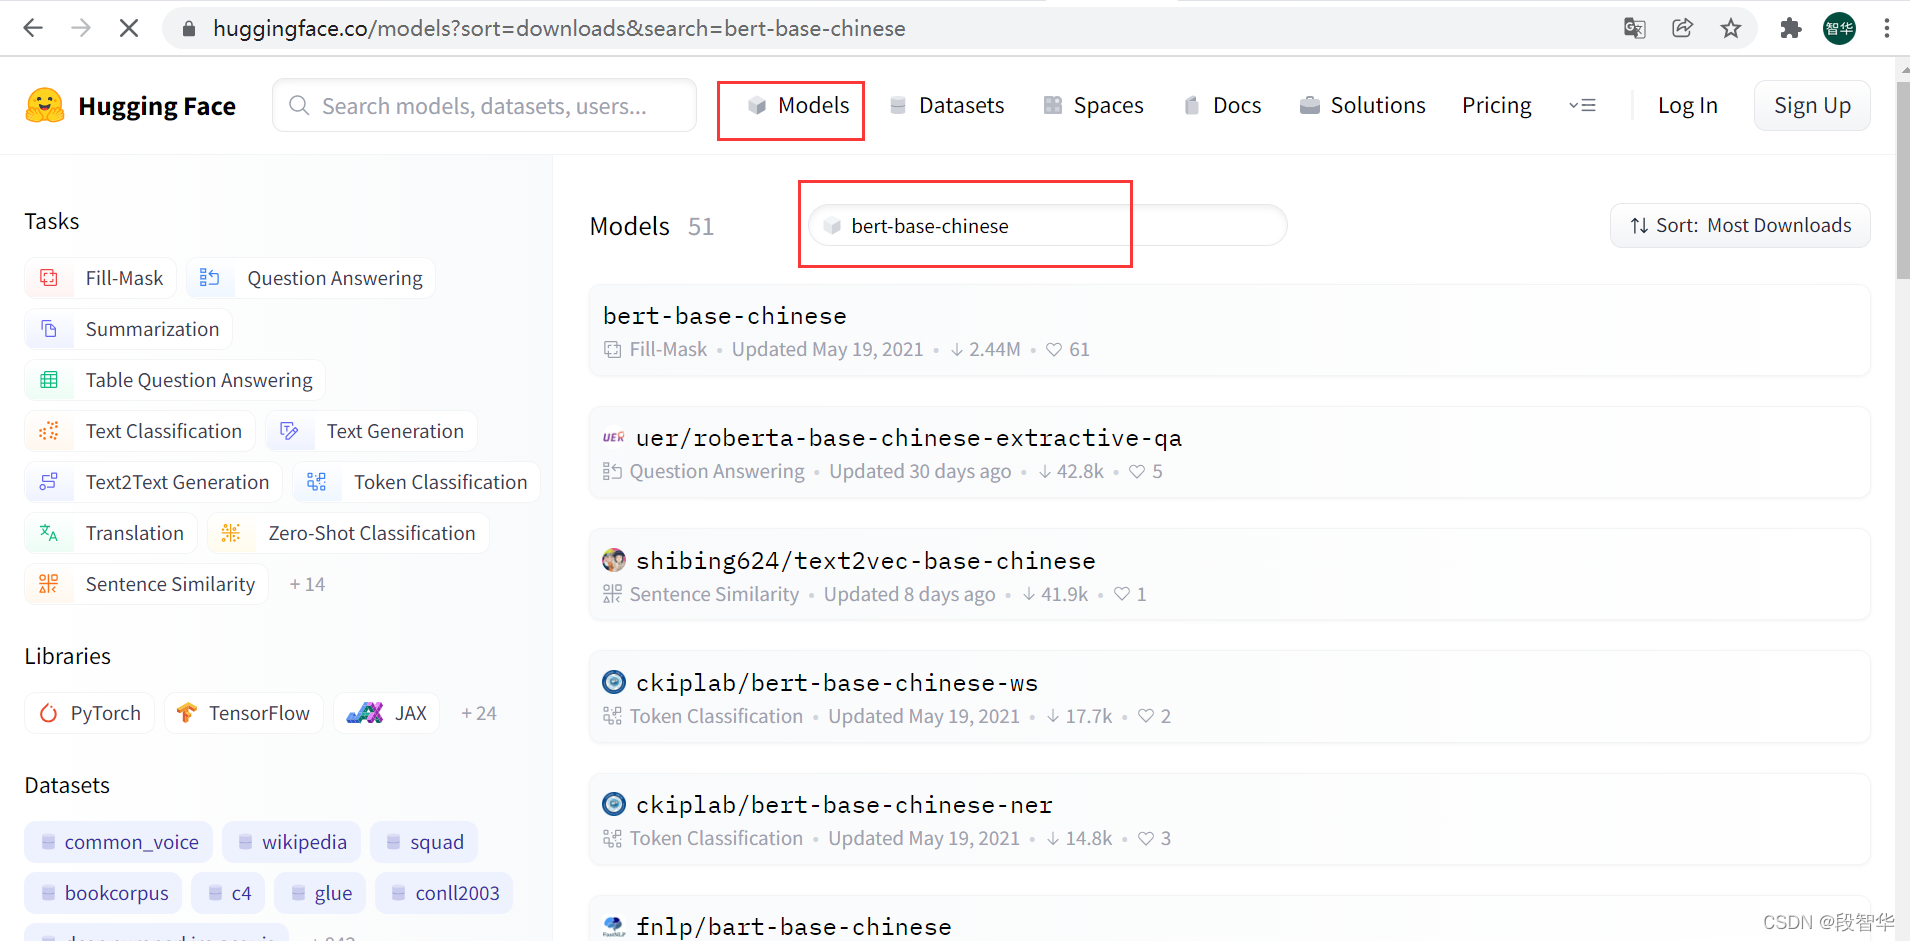The image size is (1910, 941).
Task: Select Sentence Similarity task filter
Action: (146, 584)
